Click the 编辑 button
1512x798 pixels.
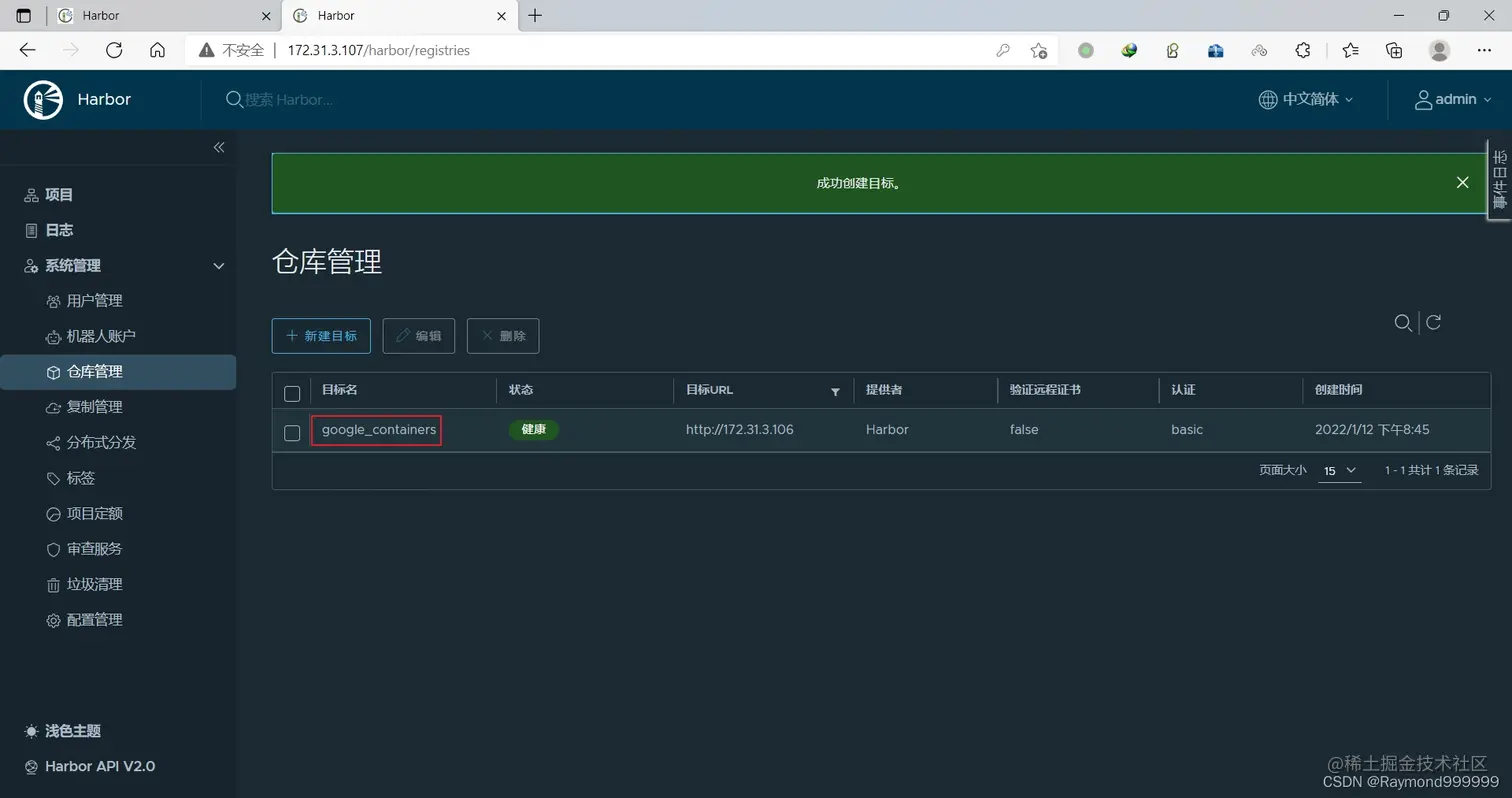tap(419, 336)
